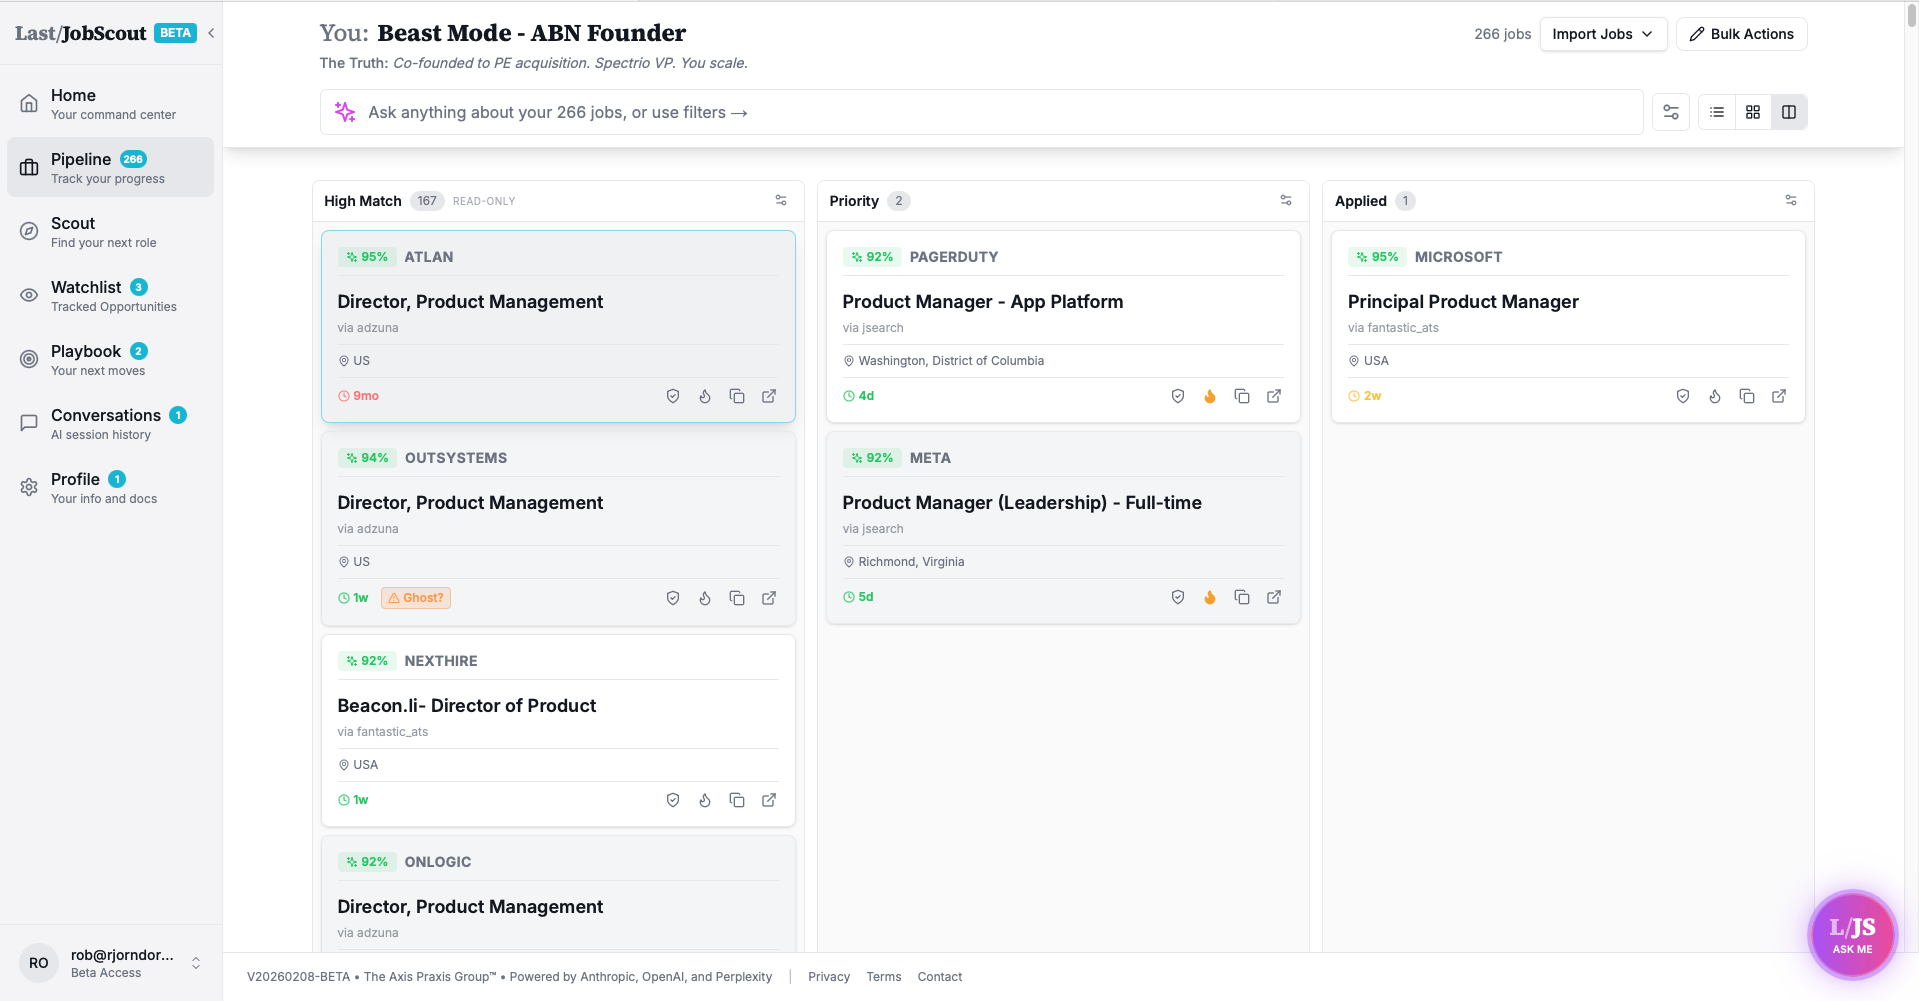The height and width of the screenshot is (1001, 1919).
Task: Open the Privacy link in the footer
Action: (x=828, y=976)
